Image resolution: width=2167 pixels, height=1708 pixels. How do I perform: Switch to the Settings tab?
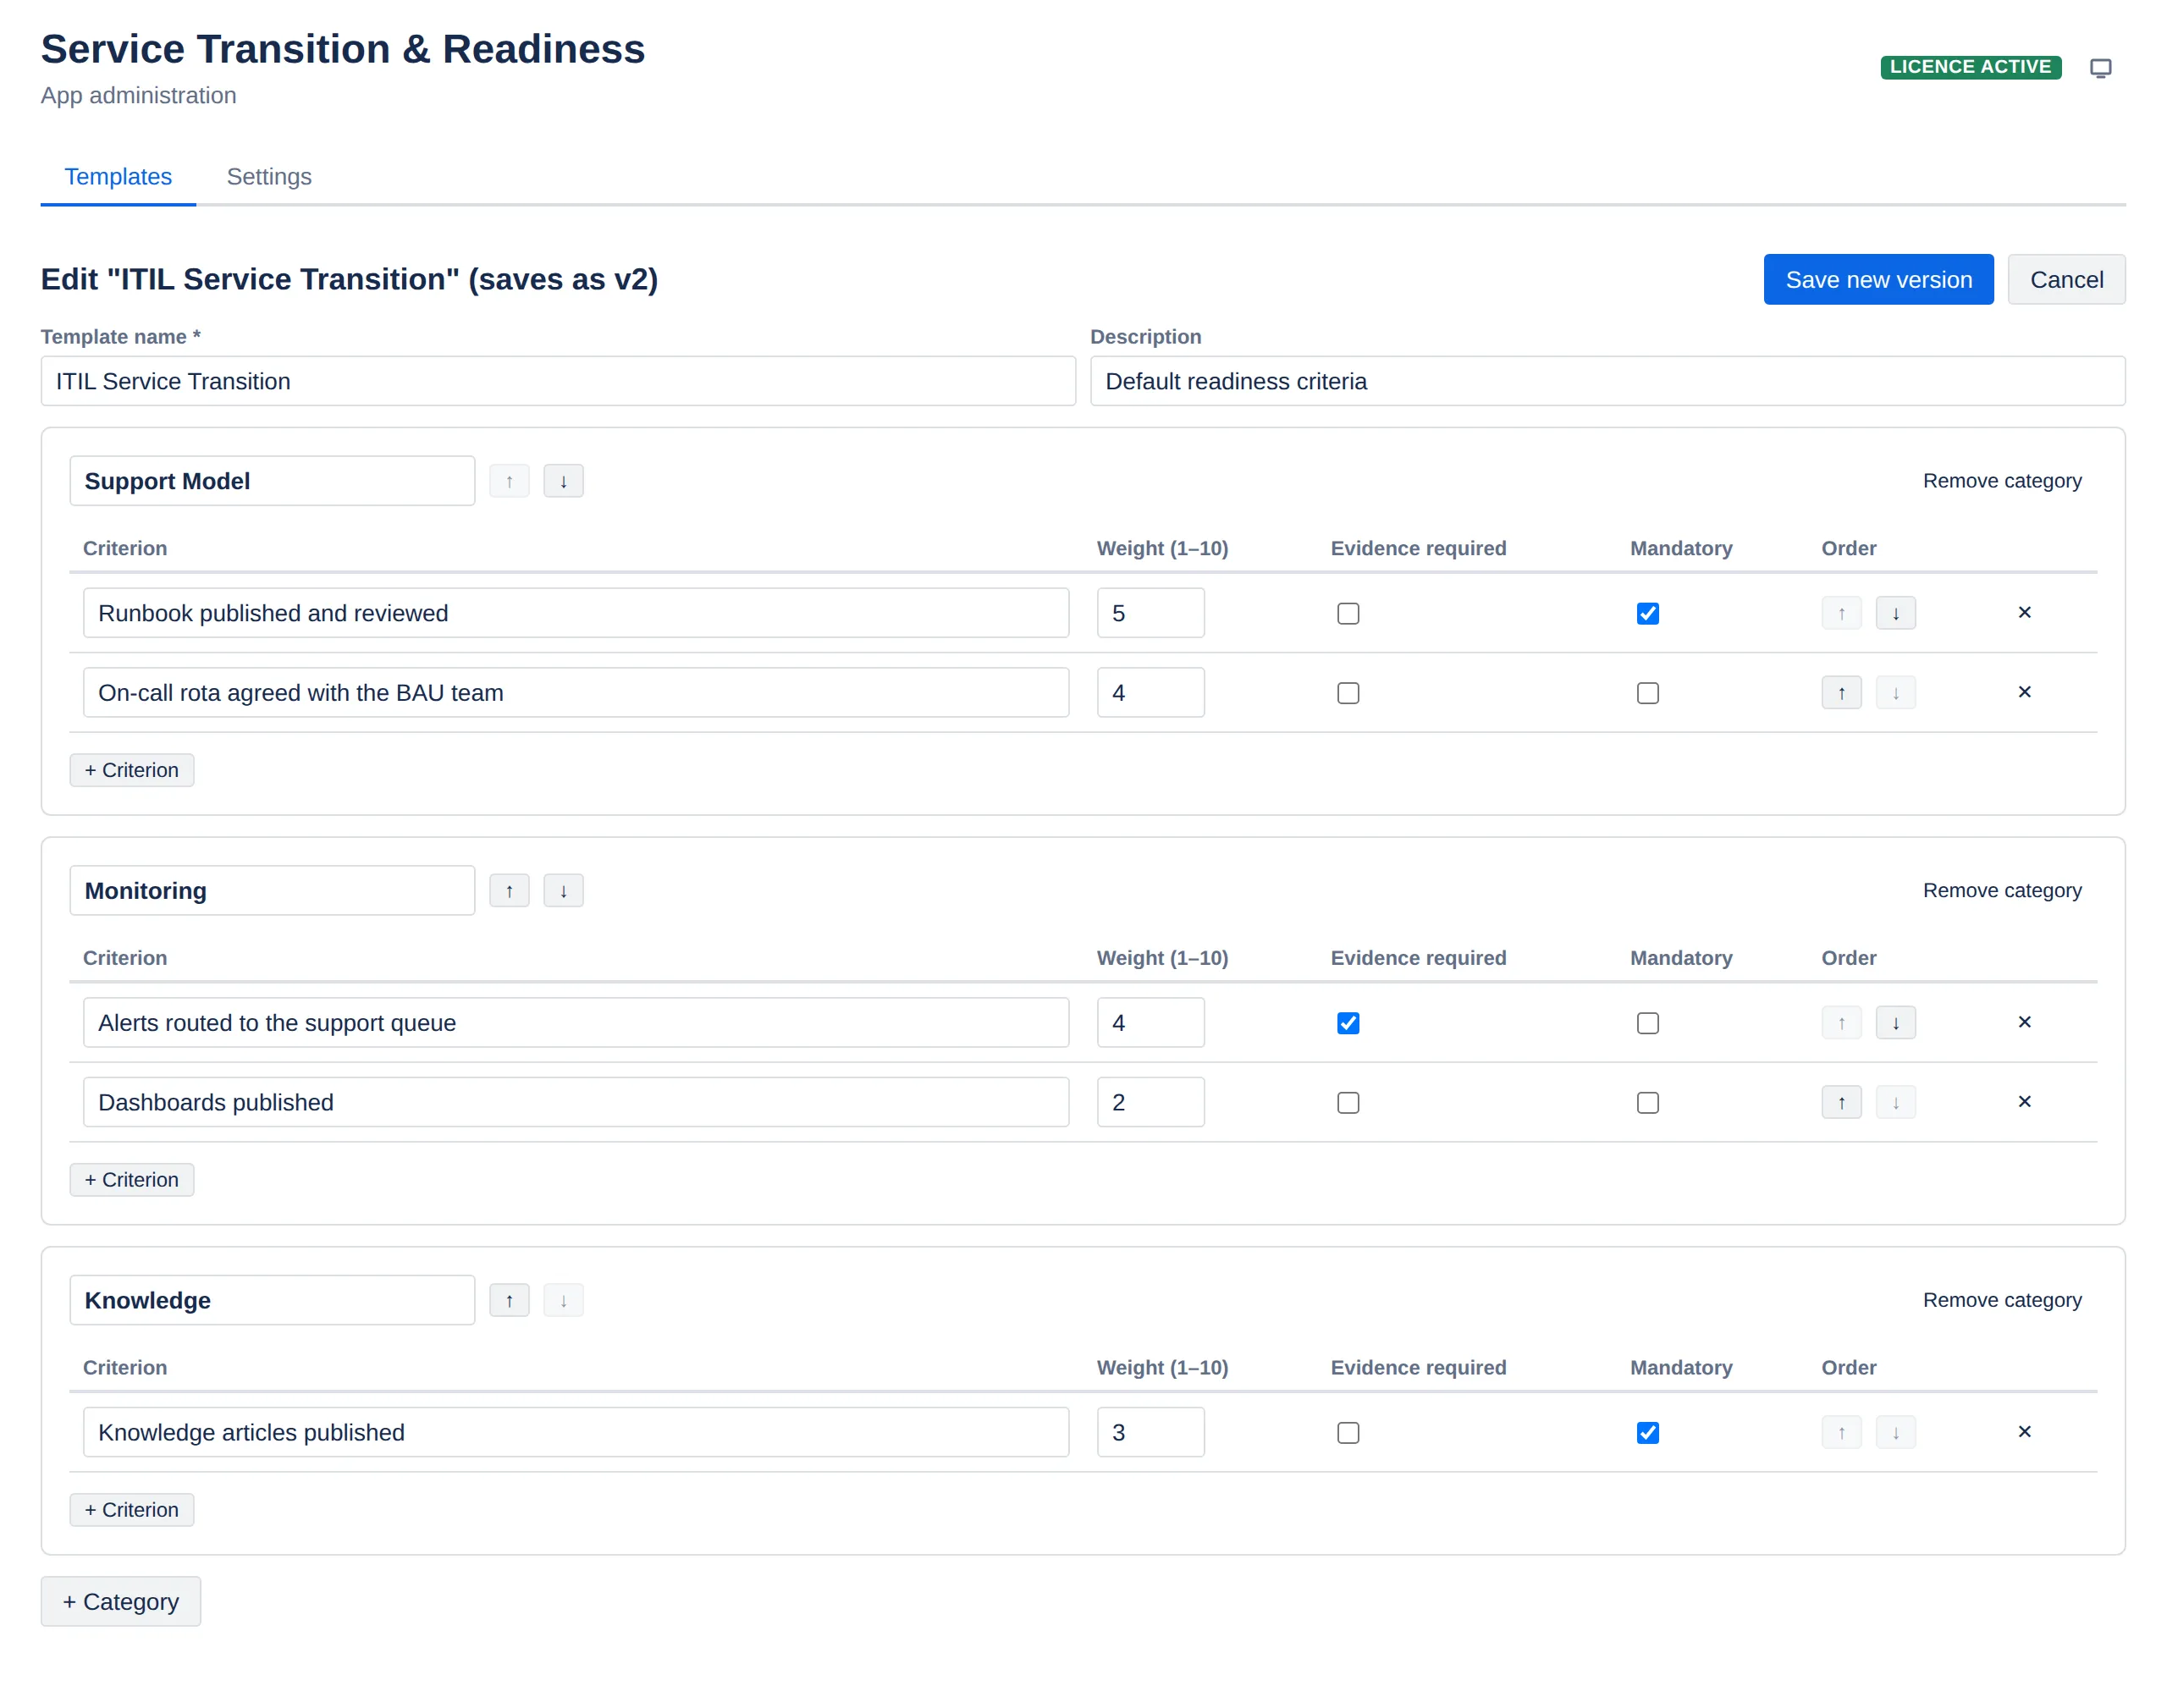pos(269,177)
